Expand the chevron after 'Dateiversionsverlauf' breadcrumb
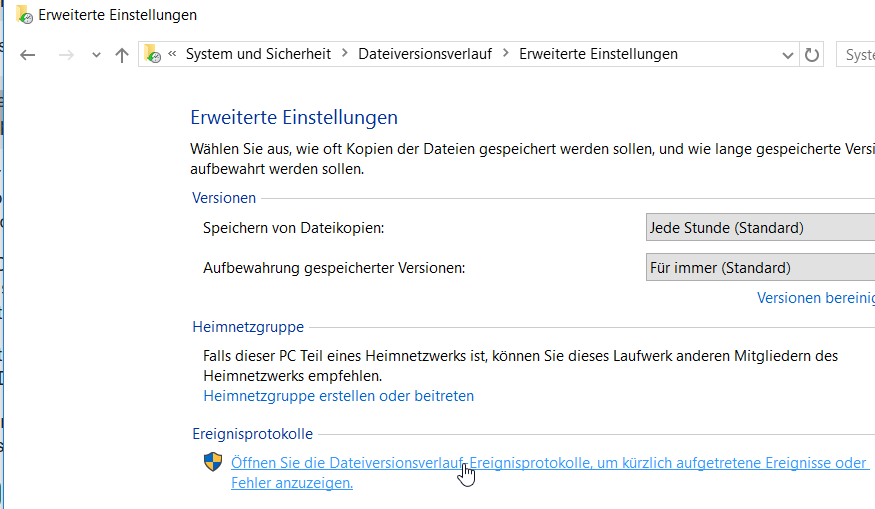 coord(505,54)
